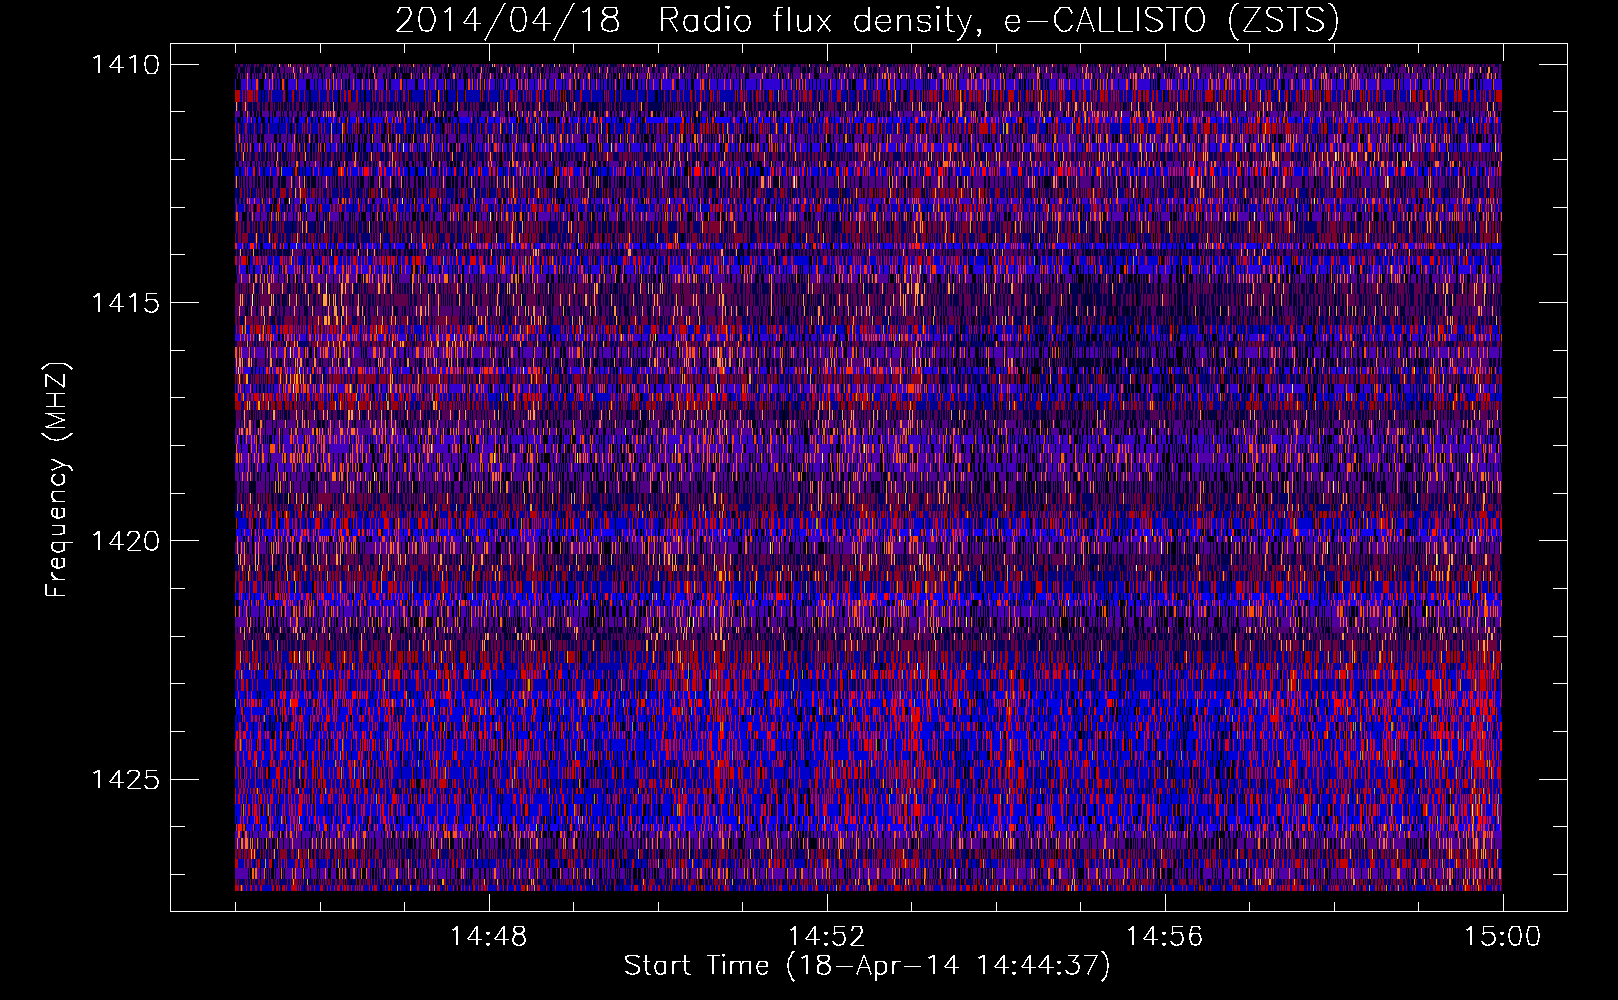Select the 14:52 time tick label
This screenshot has width=1618, height=1000.
coord(827,937)
